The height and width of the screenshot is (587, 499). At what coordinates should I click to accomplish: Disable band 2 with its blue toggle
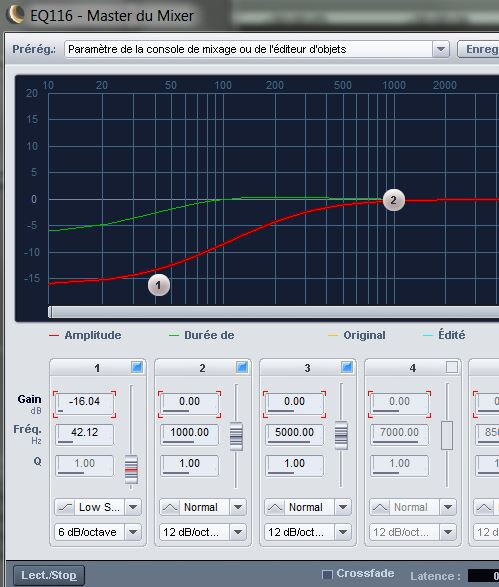pyautogui.click(x=242, y=367)
